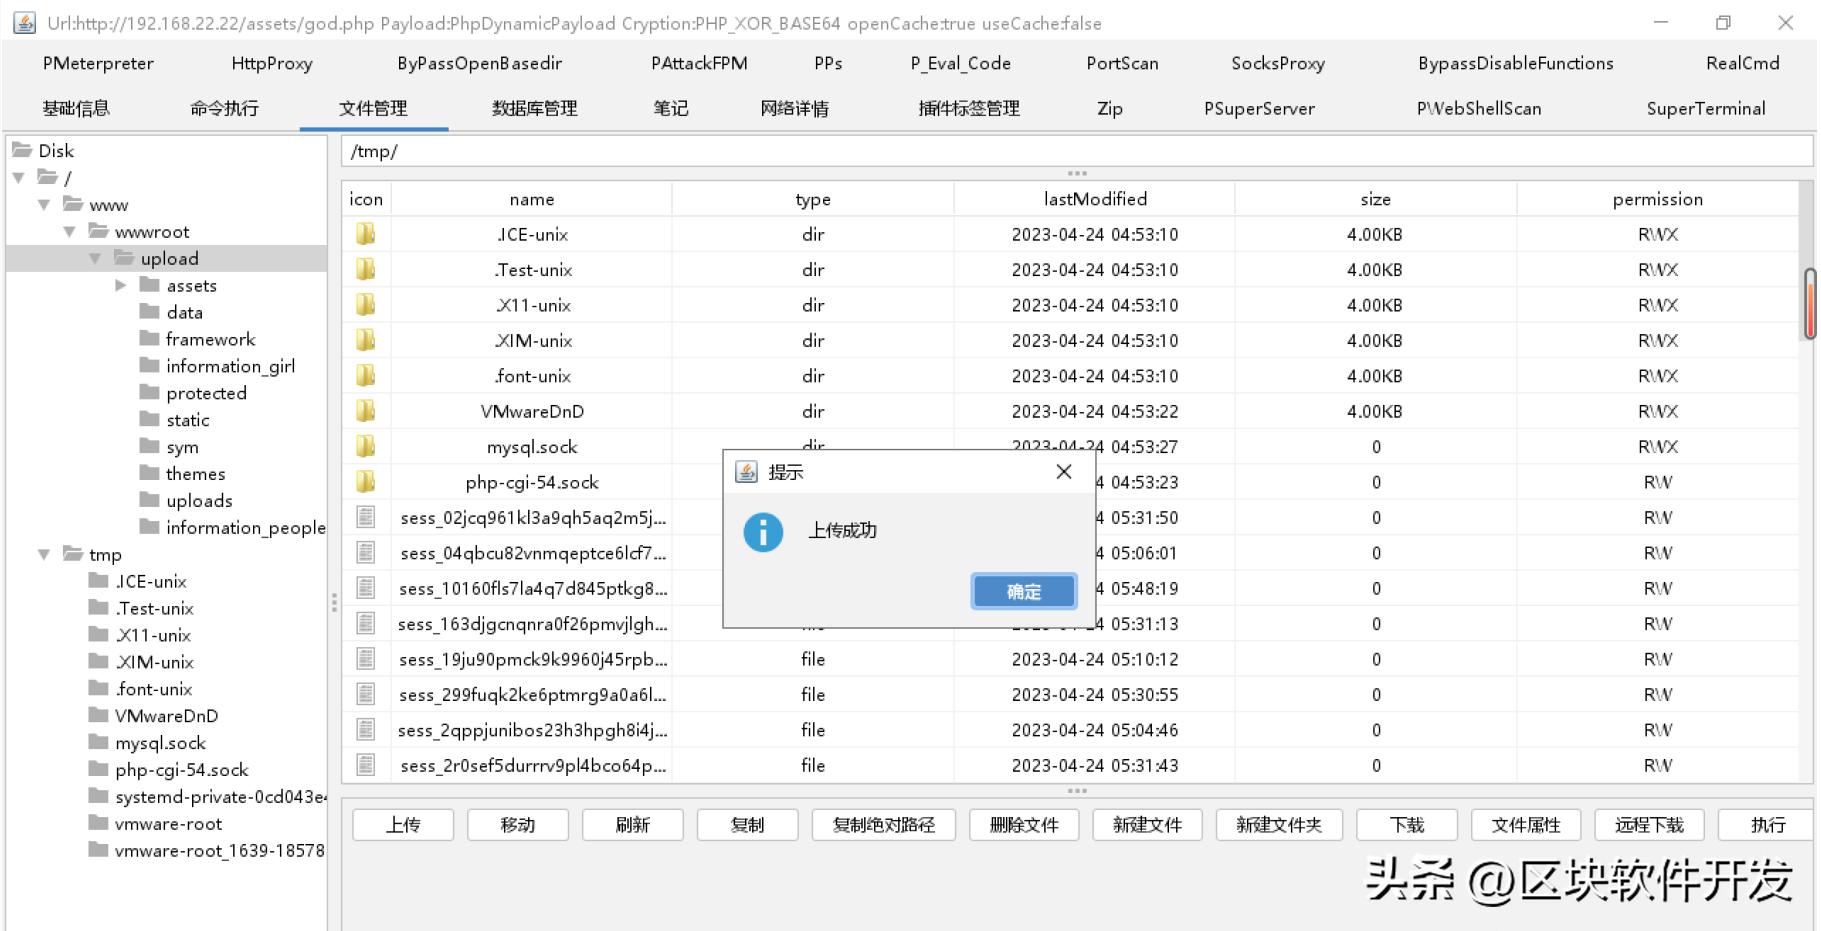Close the 提示 dialog with X
This screenshot has width=1821, height=931.
point(1064,472)
